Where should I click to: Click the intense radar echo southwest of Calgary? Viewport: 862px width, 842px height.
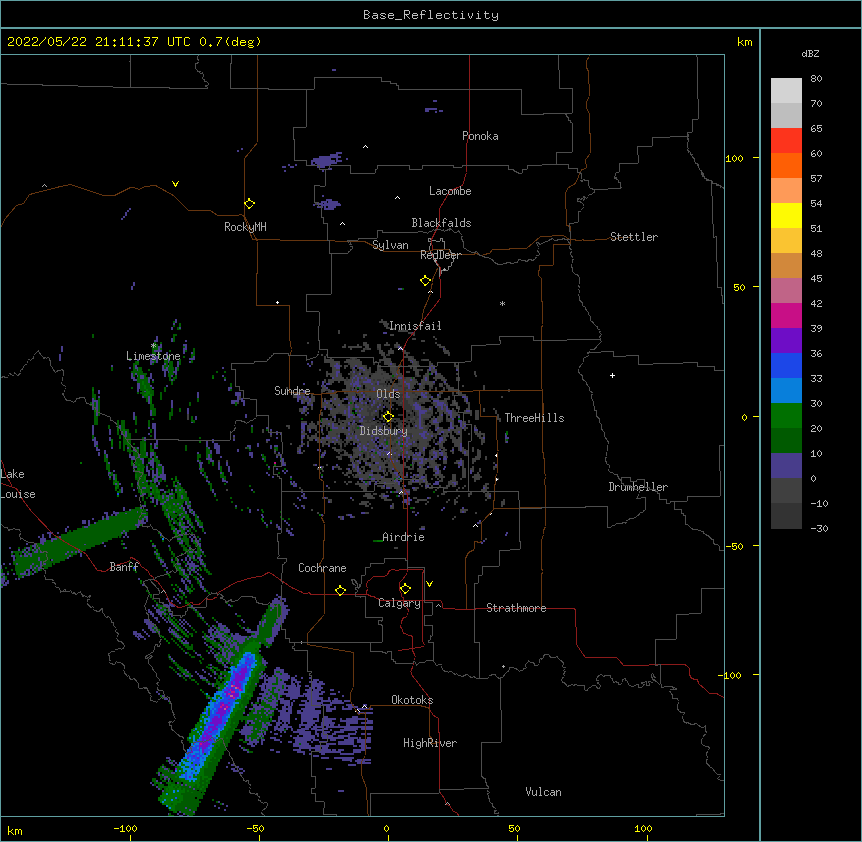click(x=222, y=713)
